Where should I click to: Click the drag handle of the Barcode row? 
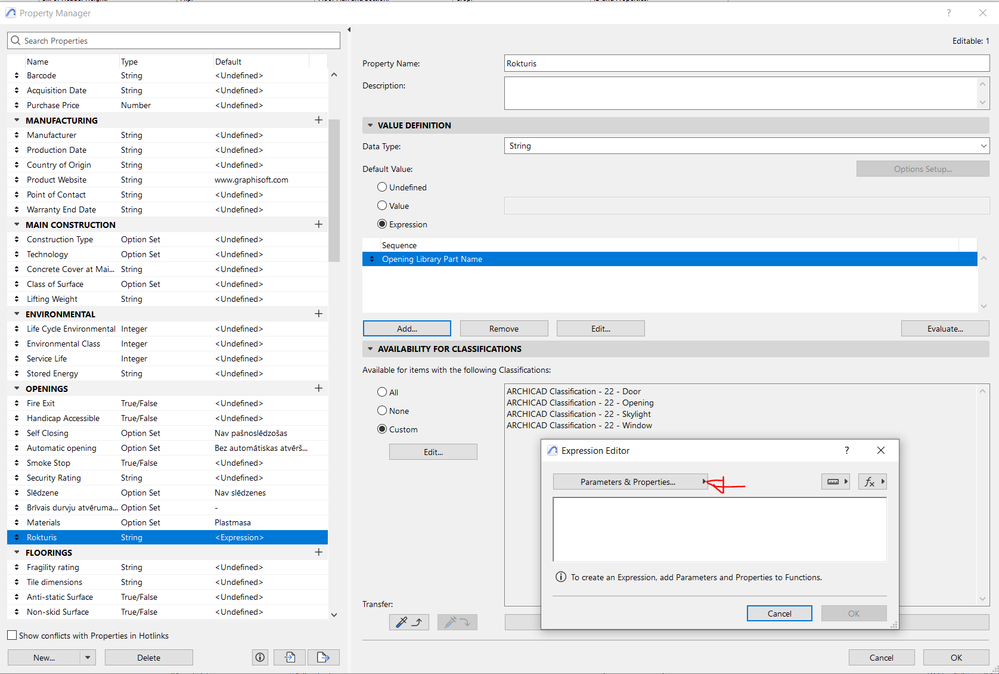point(17,75)
